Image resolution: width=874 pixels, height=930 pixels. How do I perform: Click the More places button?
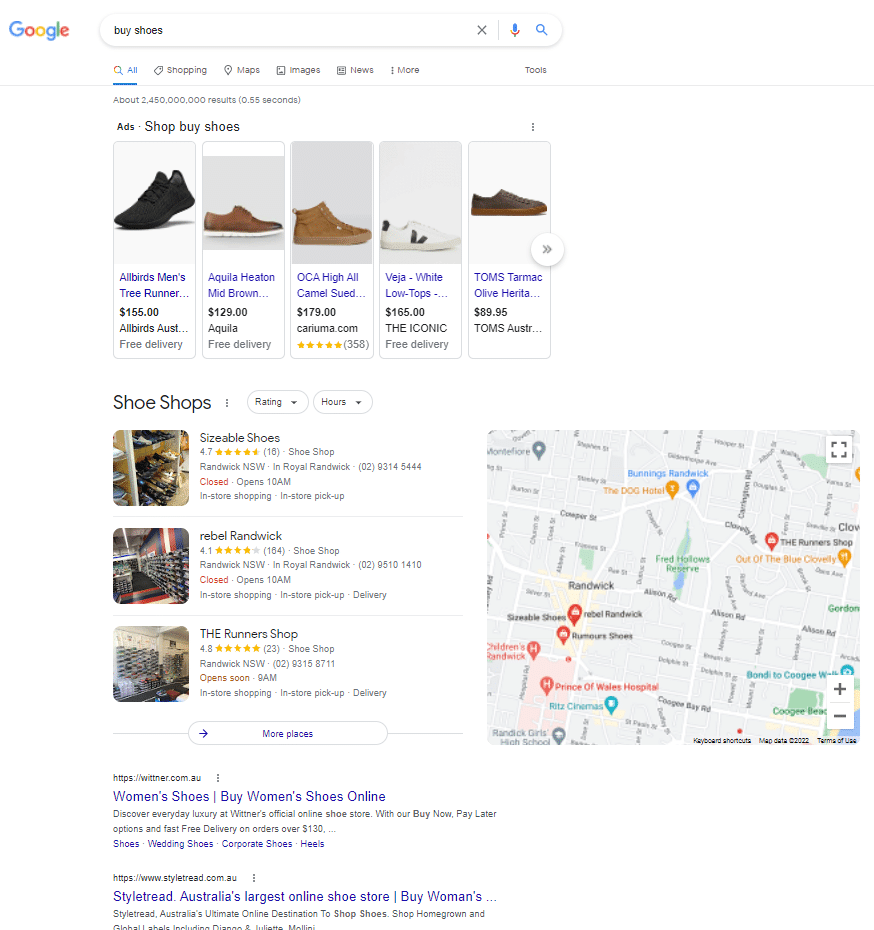pos(287,733)
